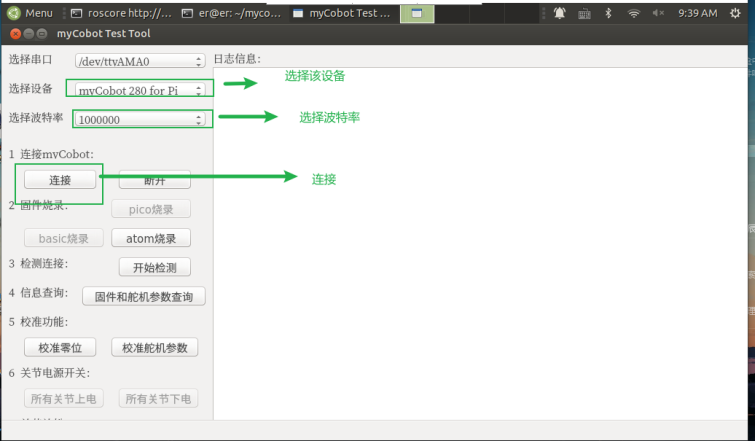
Task: Click the '6 关节电源开关' section label
Action: pyautogui.click(x=49, y=373)
